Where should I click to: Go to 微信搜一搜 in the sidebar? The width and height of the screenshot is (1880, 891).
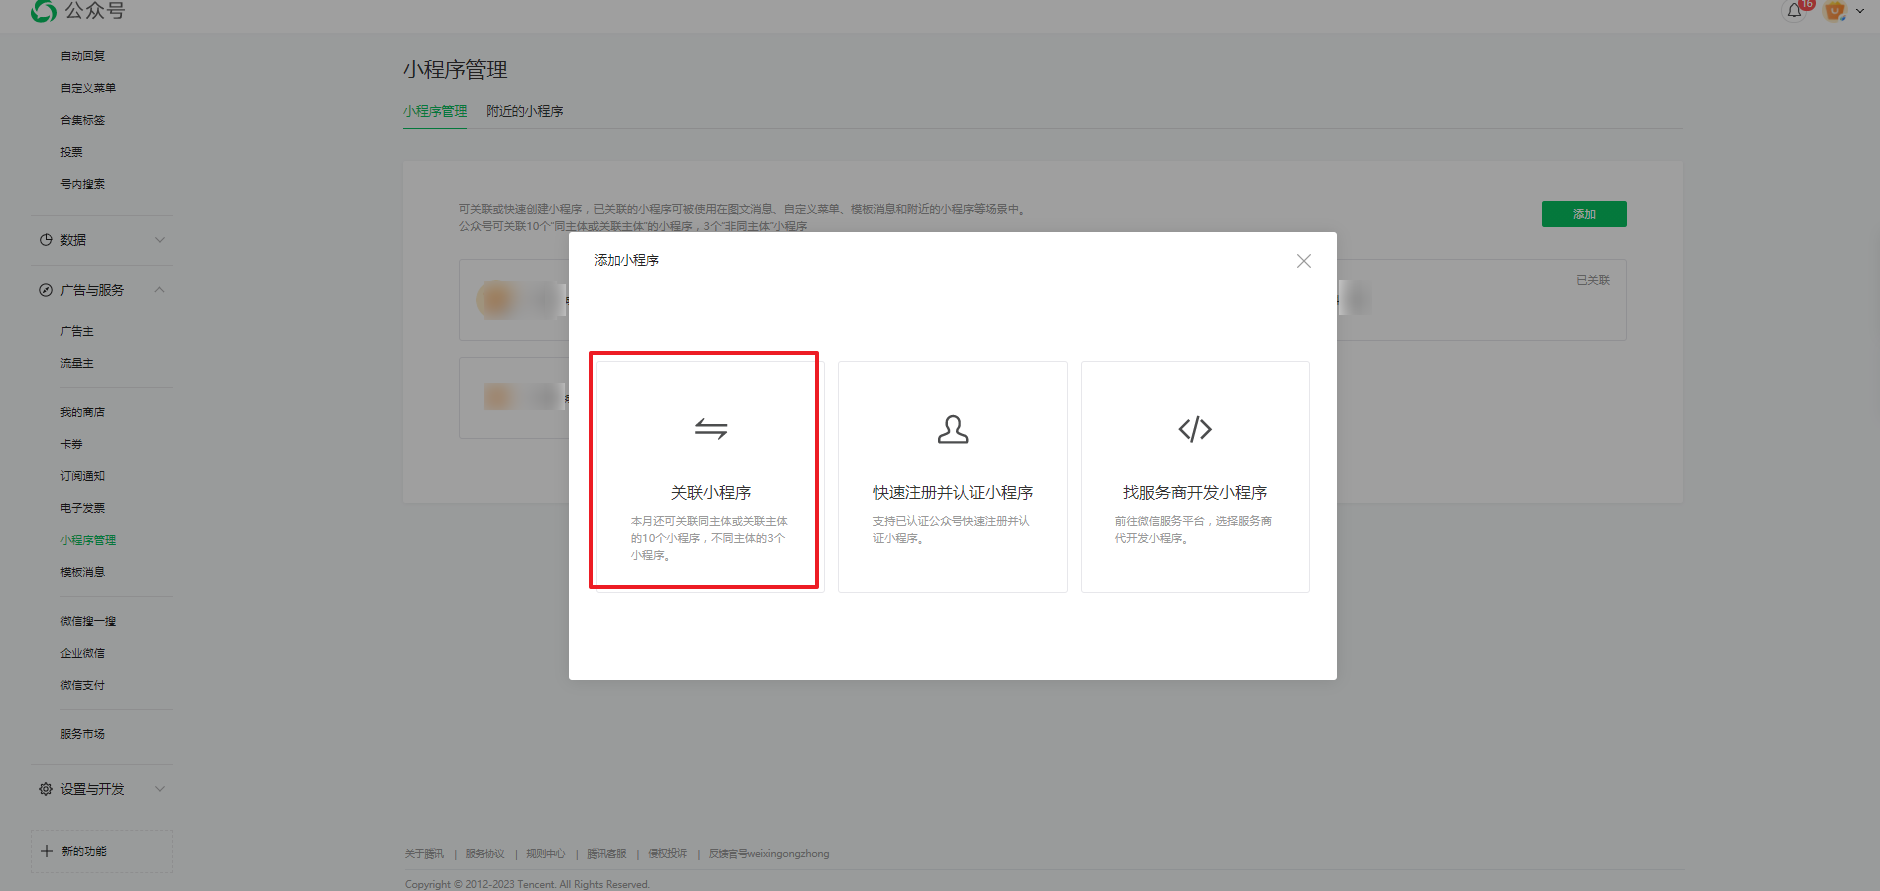click(x=88, y=621)
